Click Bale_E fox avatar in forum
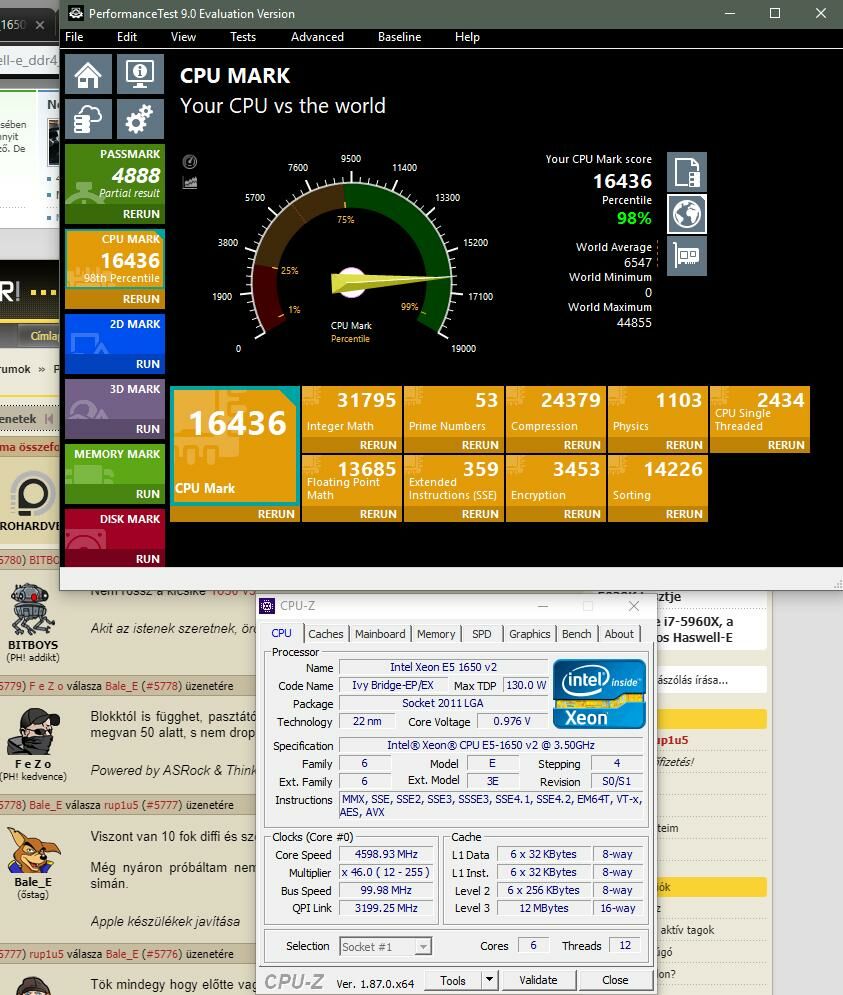This screenshot has height=995, width=843. [32, 850]
